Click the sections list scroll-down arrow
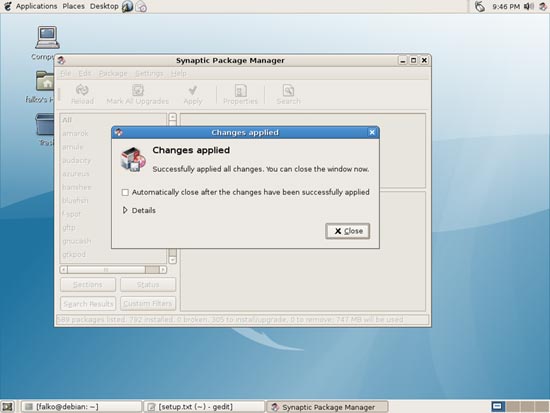The width and height of the screenshot is (550, 413). click(173, 260)
